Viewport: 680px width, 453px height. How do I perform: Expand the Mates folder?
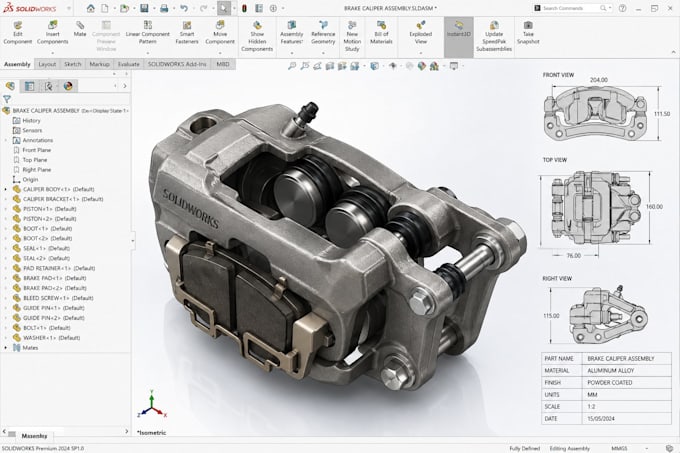point(6,348)
